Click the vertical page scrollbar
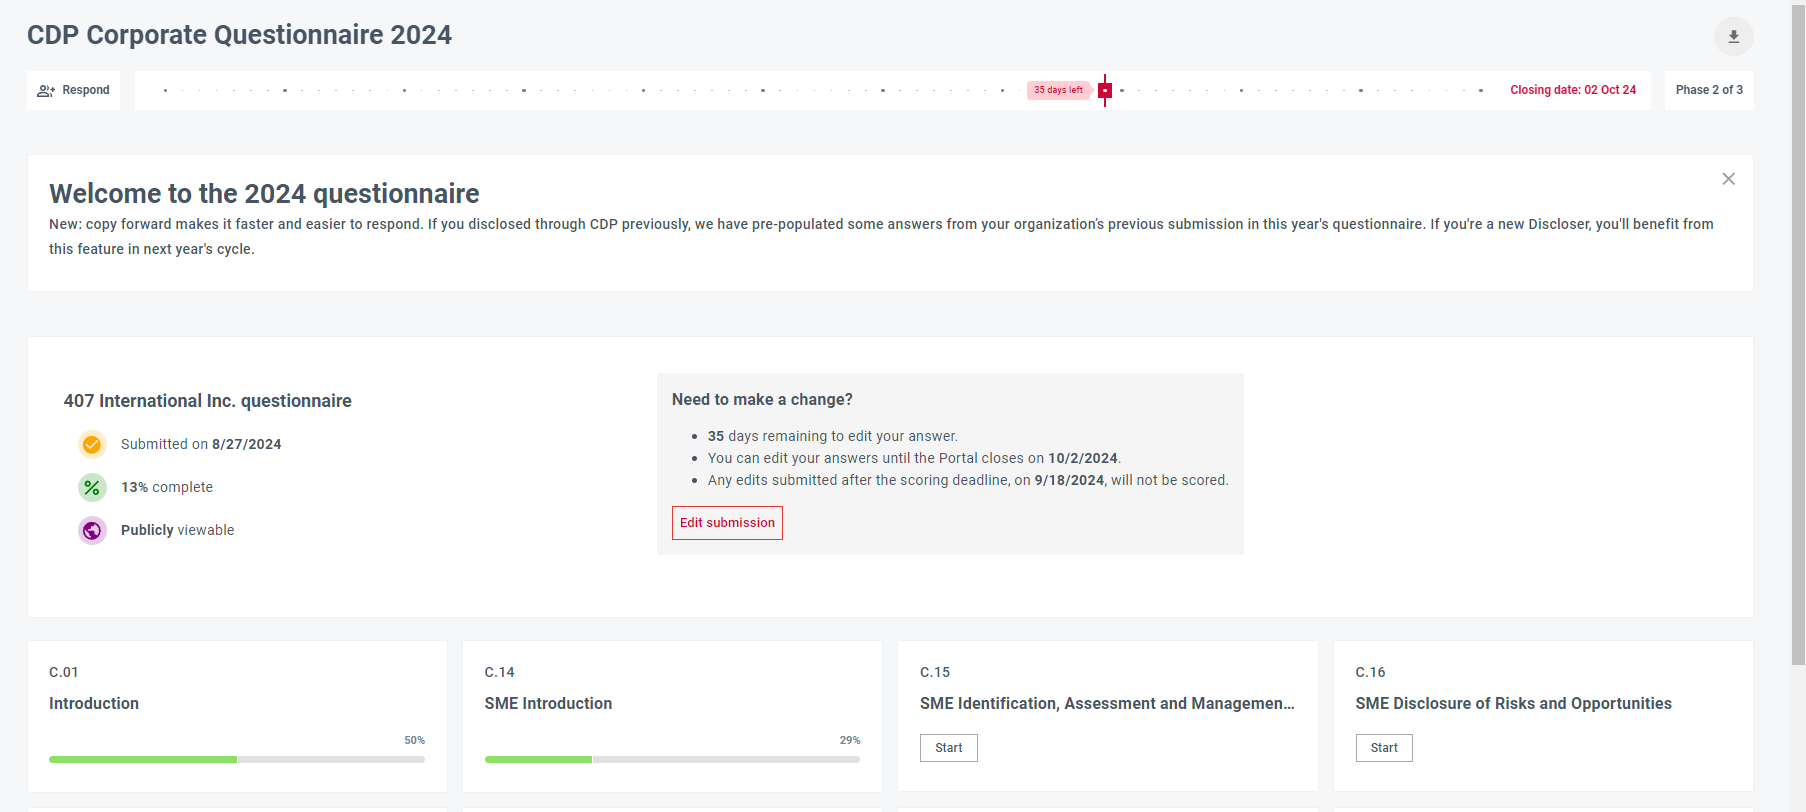The width and height of the screenshot is (1806, 812). [1798, 336]
